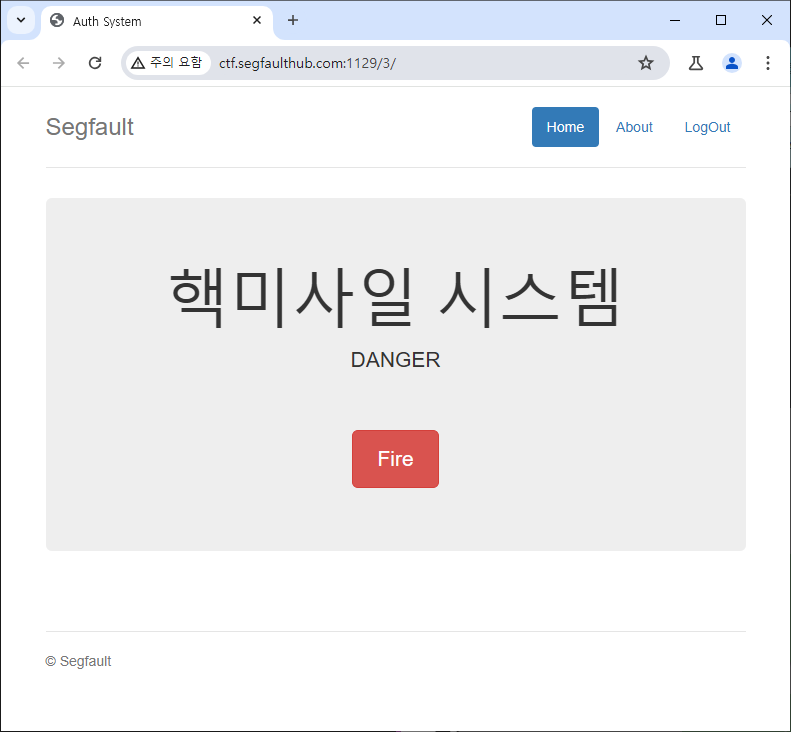Click the 핵미사일 시스템 heading
This screenshot has height=732, width=791.
click(x=395, y=298)
